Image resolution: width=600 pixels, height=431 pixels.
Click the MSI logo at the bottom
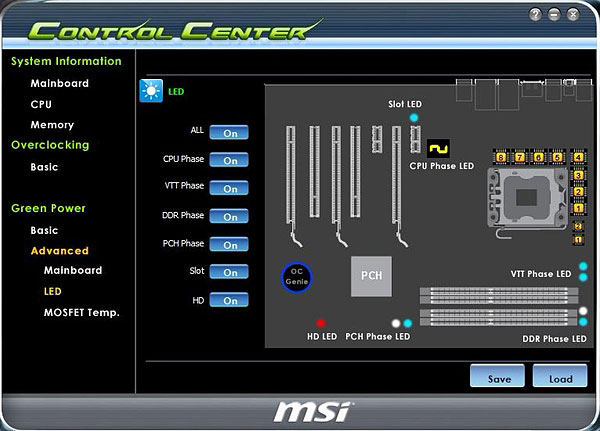313,411
